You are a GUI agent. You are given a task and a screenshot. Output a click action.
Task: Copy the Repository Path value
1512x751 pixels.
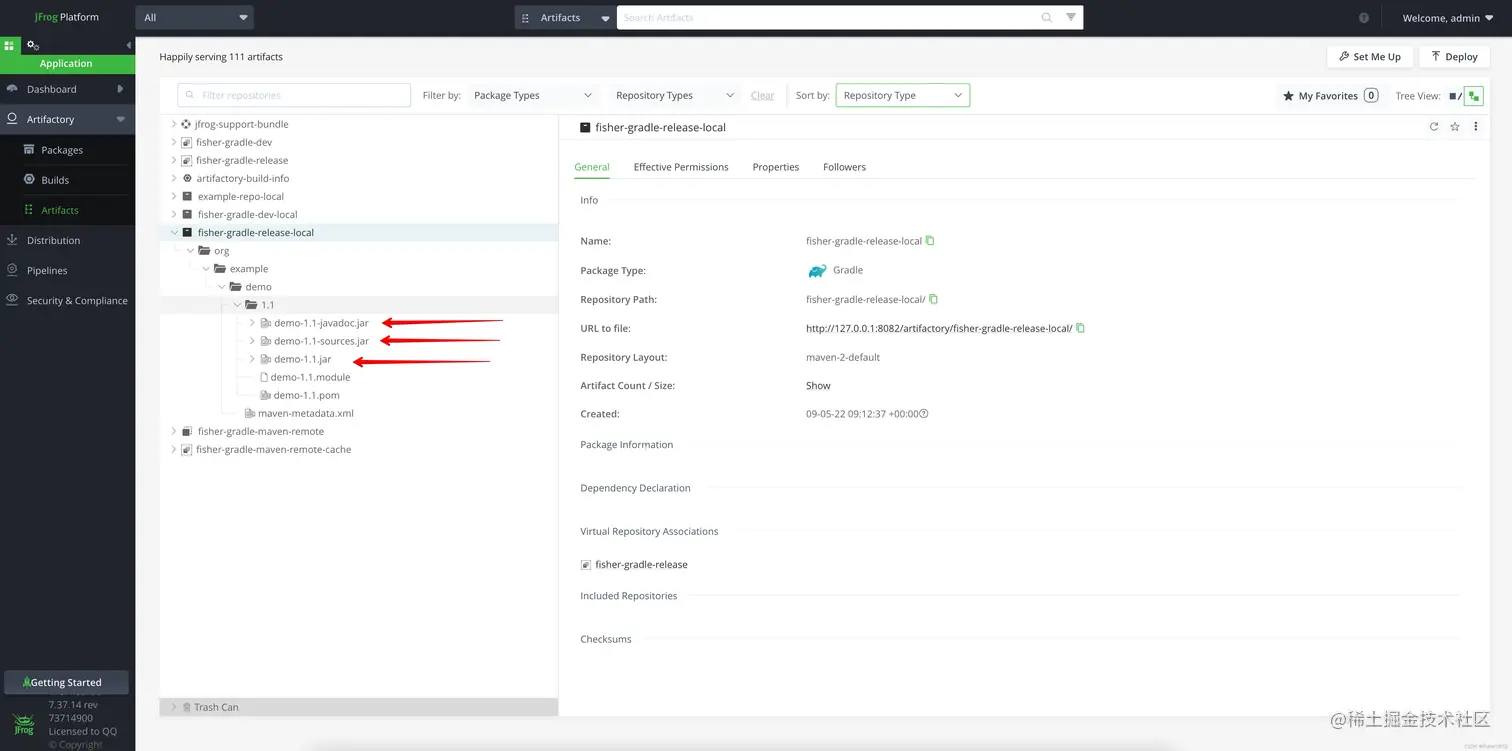point(934,299)
